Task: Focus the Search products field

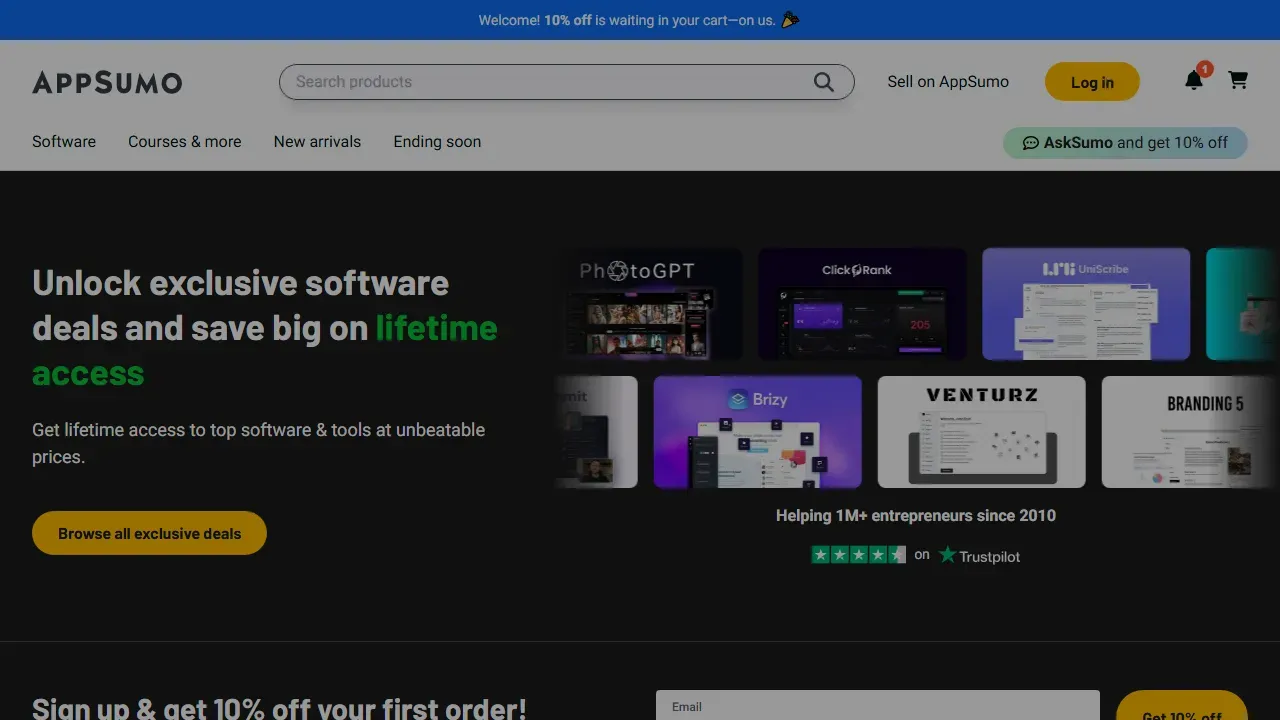Action: 566,82
